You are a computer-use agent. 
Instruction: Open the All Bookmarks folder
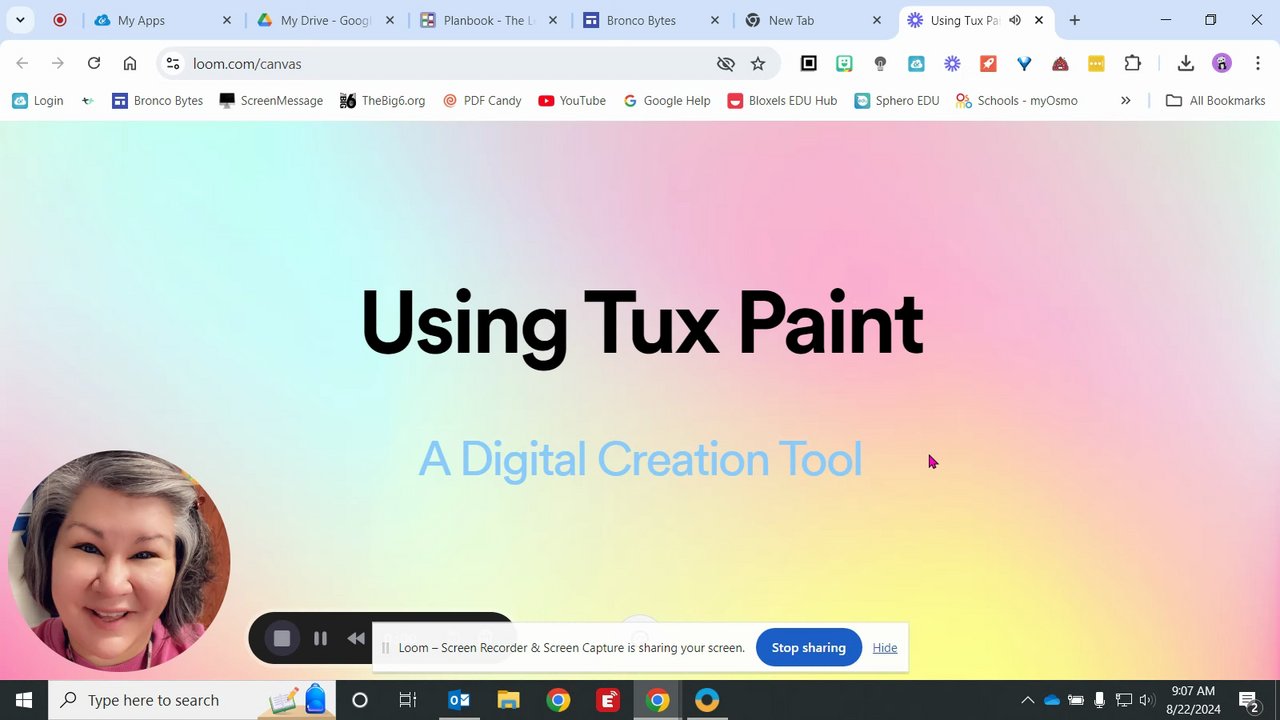[x=1215, y=100]
